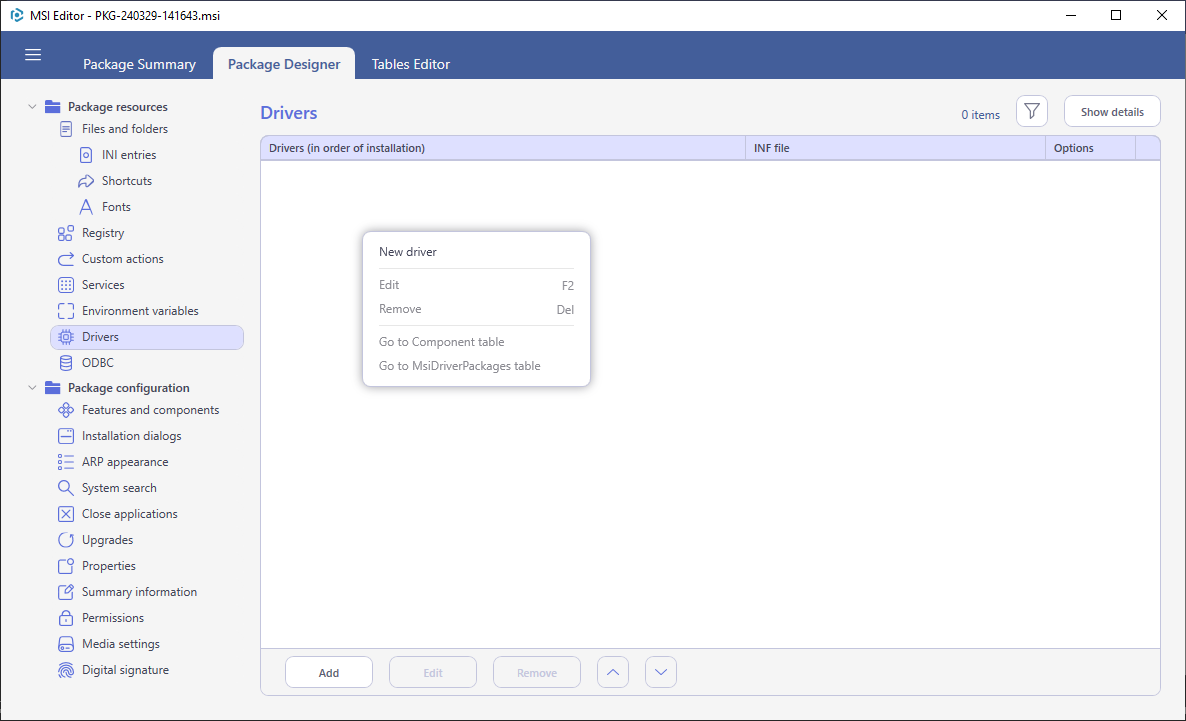1186x721 pixels.
Task: Click the Files and folders icon
Action: 66,129
